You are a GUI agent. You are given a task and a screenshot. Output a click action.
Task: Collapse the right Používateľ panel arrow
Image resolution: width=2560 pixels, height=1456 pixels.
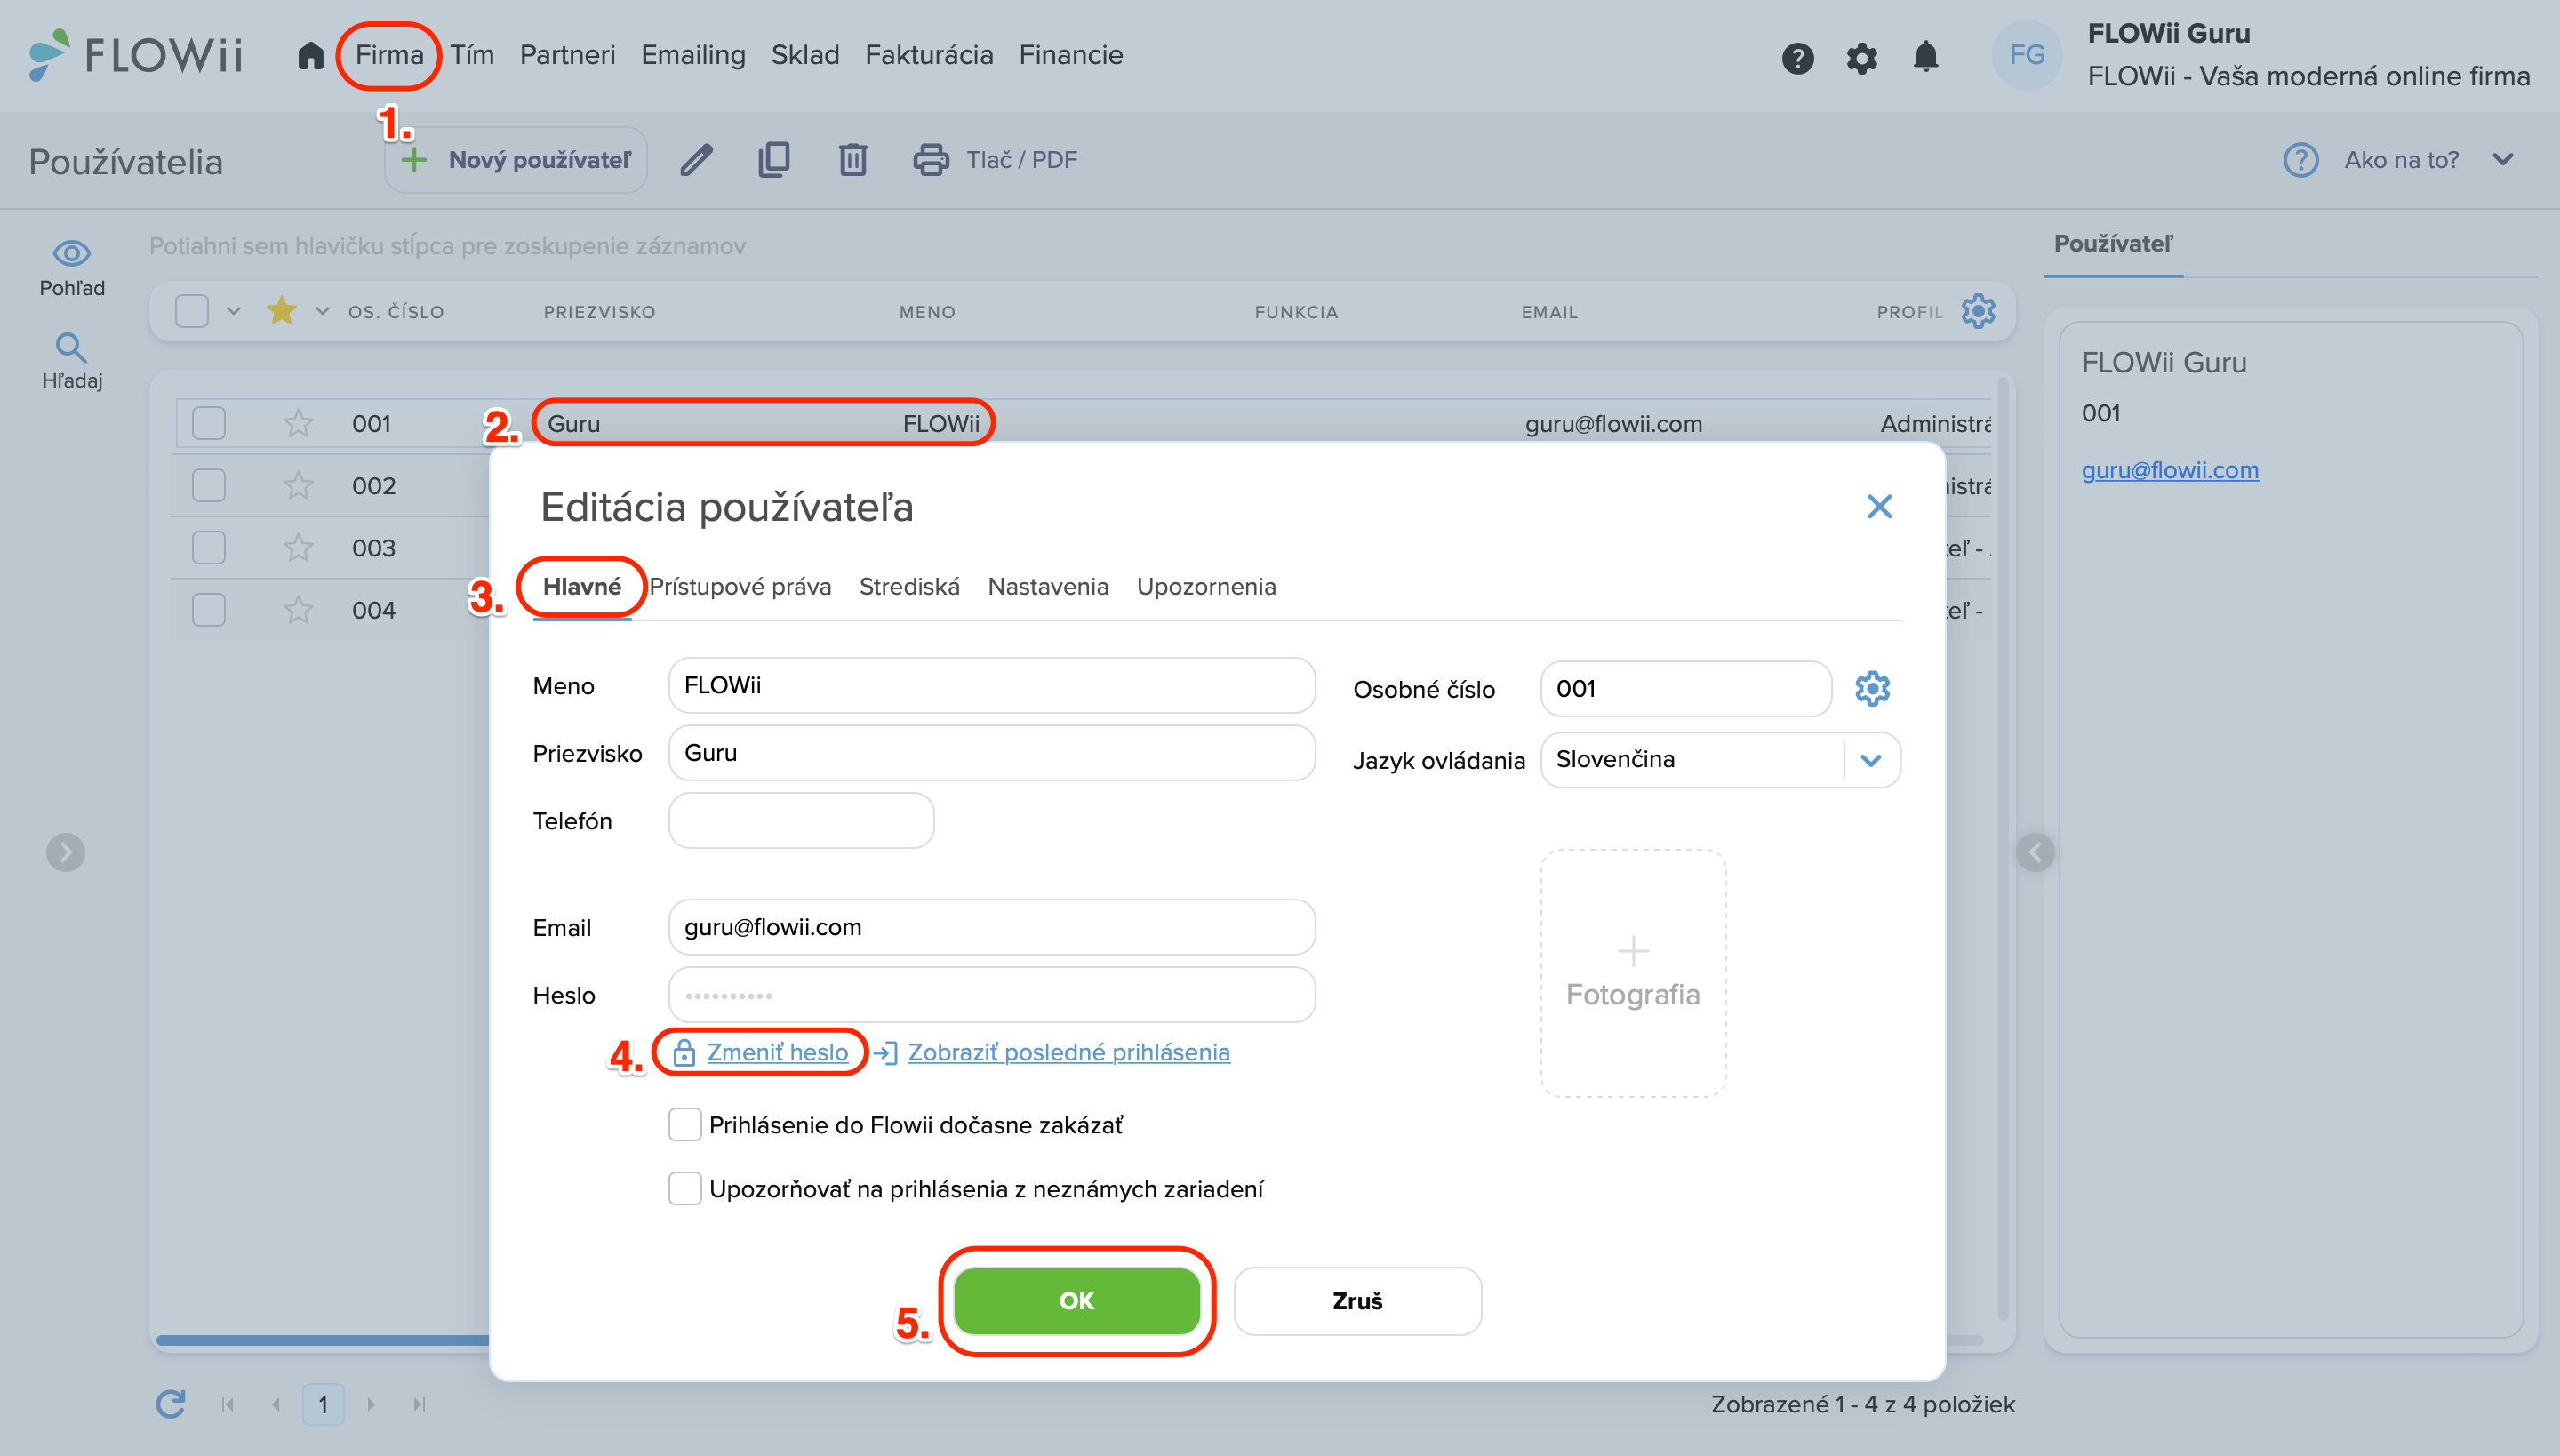[2035, 852]
